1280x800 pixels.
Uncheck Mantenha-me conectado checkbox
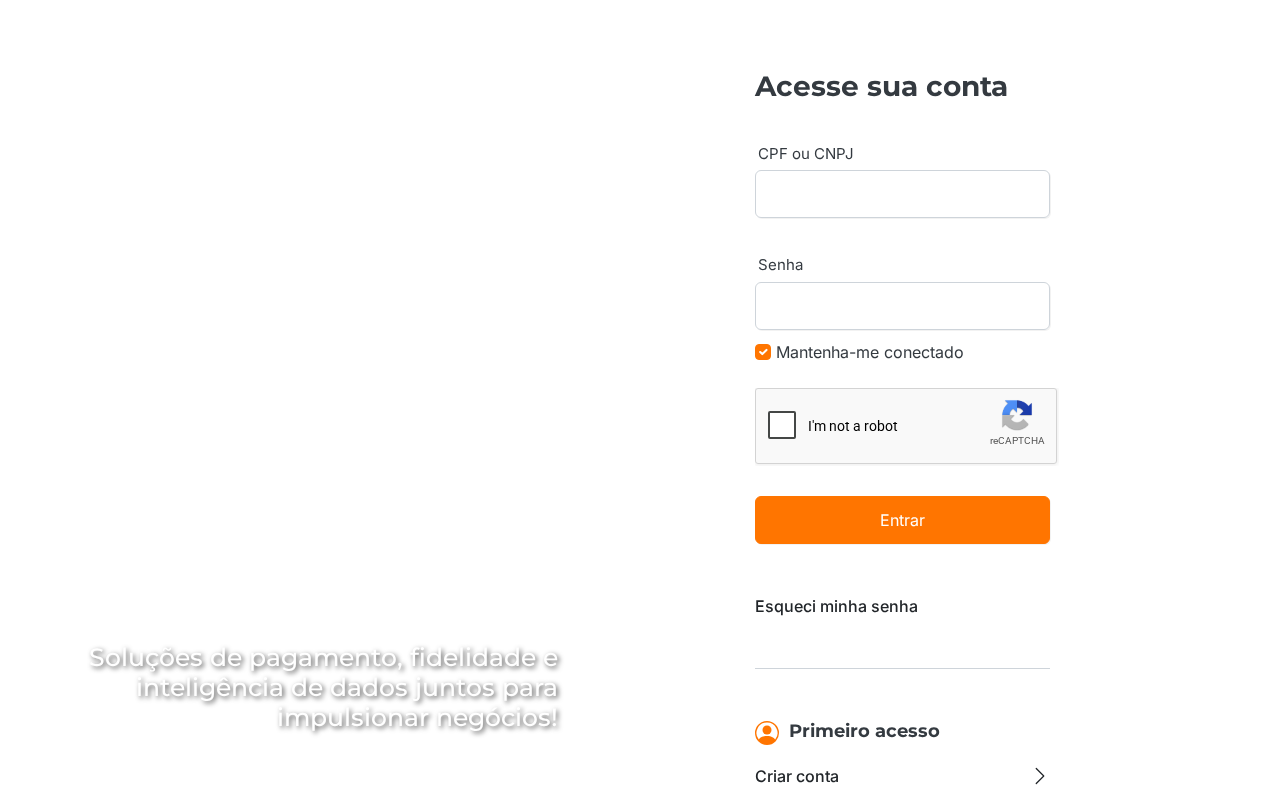click(763, 352)
